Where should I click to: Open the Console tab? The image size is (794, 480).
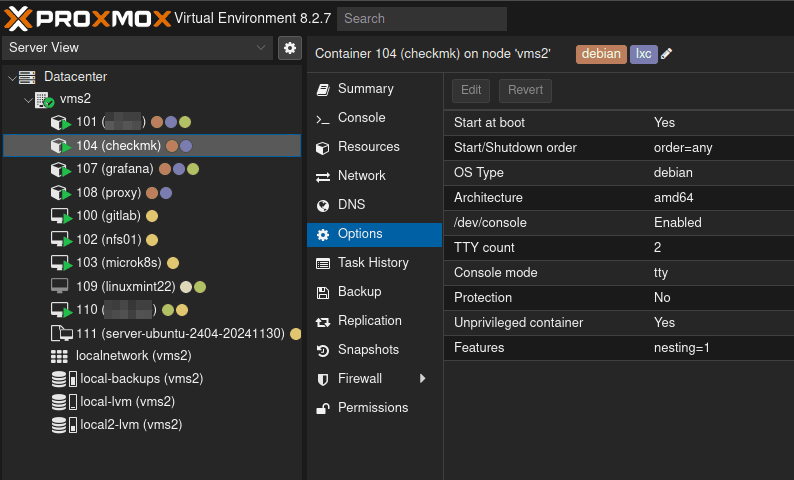(x=361, y=118)
